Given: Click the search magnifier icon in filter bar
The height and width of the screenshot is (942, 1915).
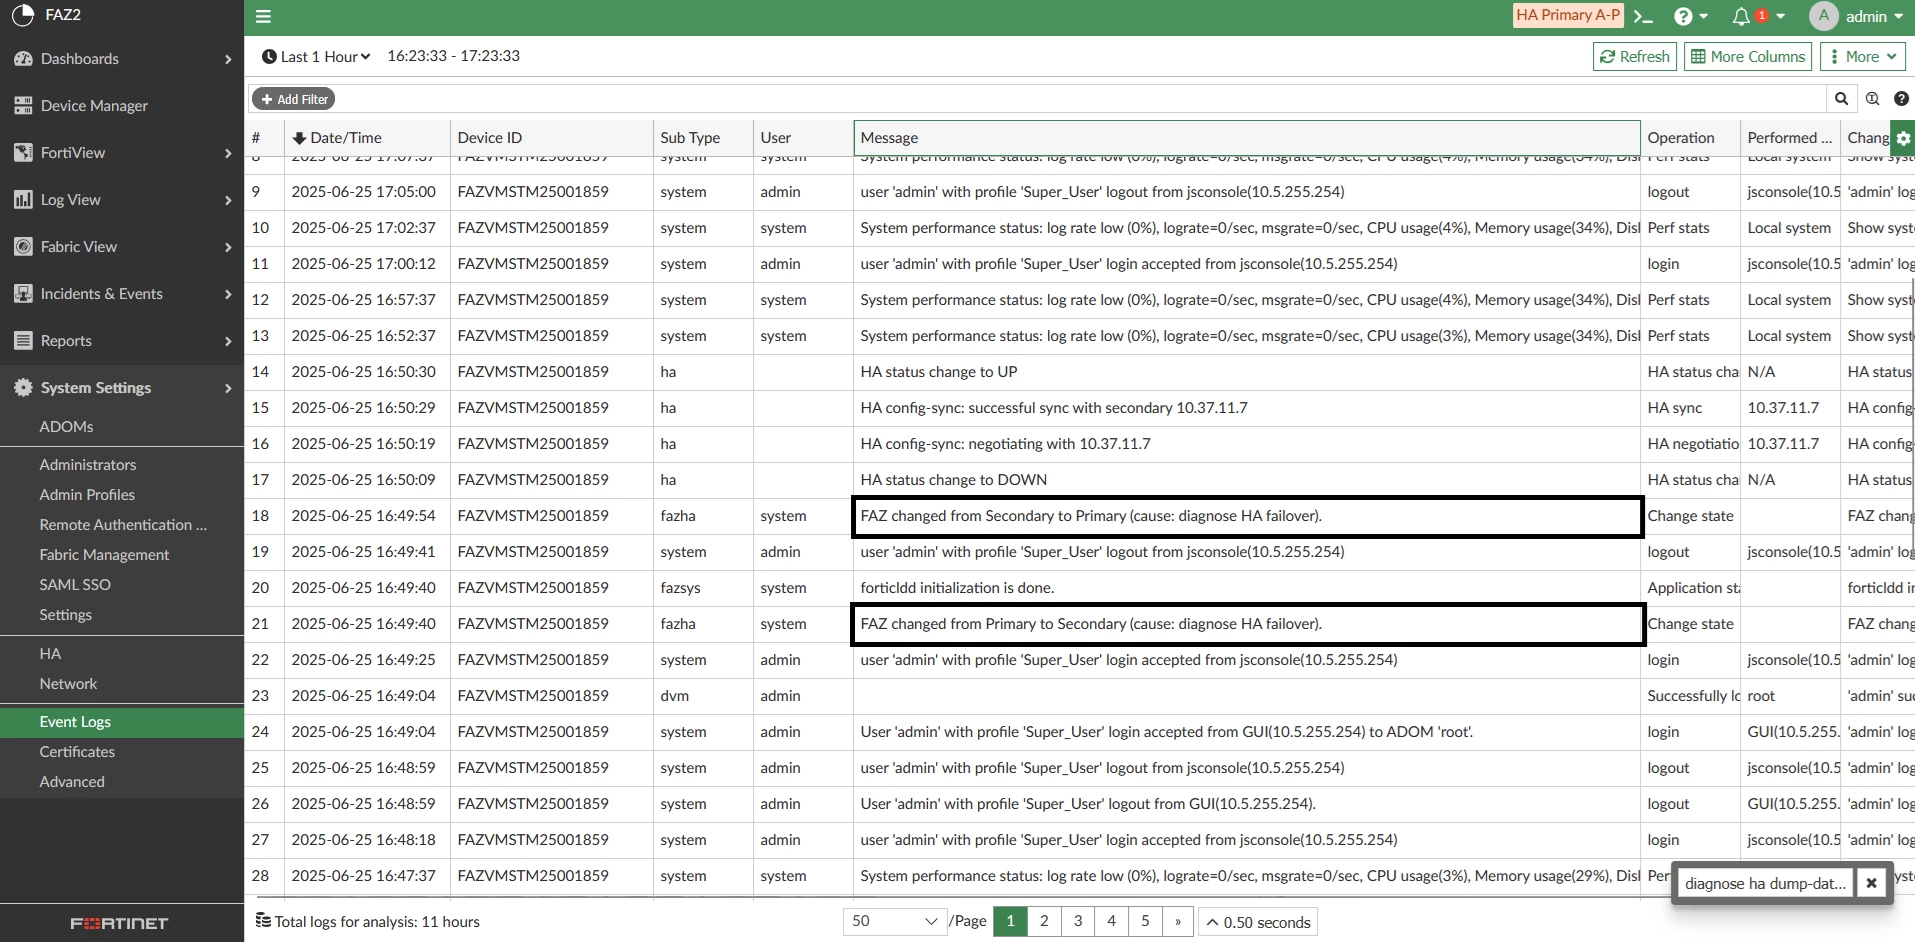Looking at the screenshot, I should click(1841, 99).
